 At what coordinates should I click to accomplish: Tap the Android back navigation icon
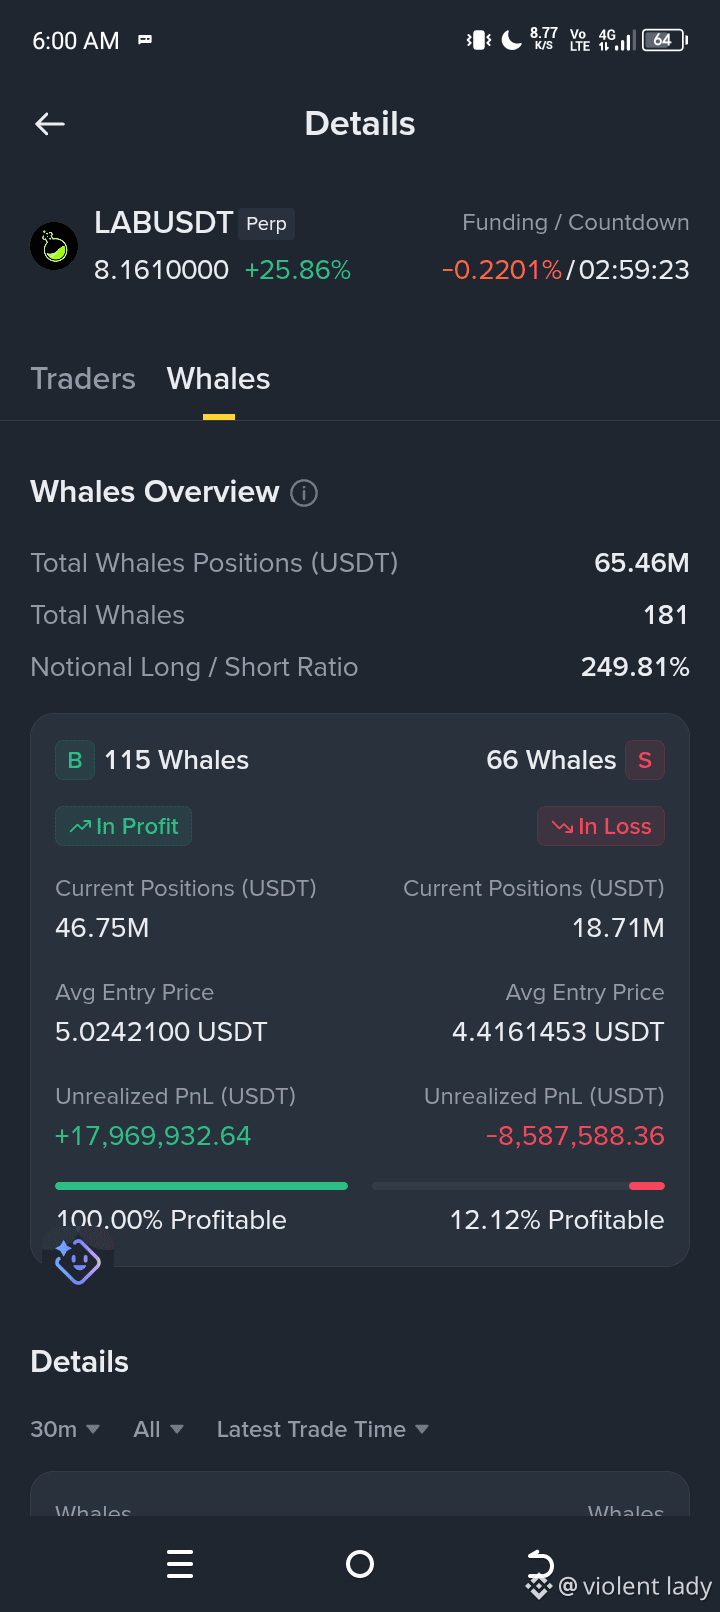click(540, 1562)
